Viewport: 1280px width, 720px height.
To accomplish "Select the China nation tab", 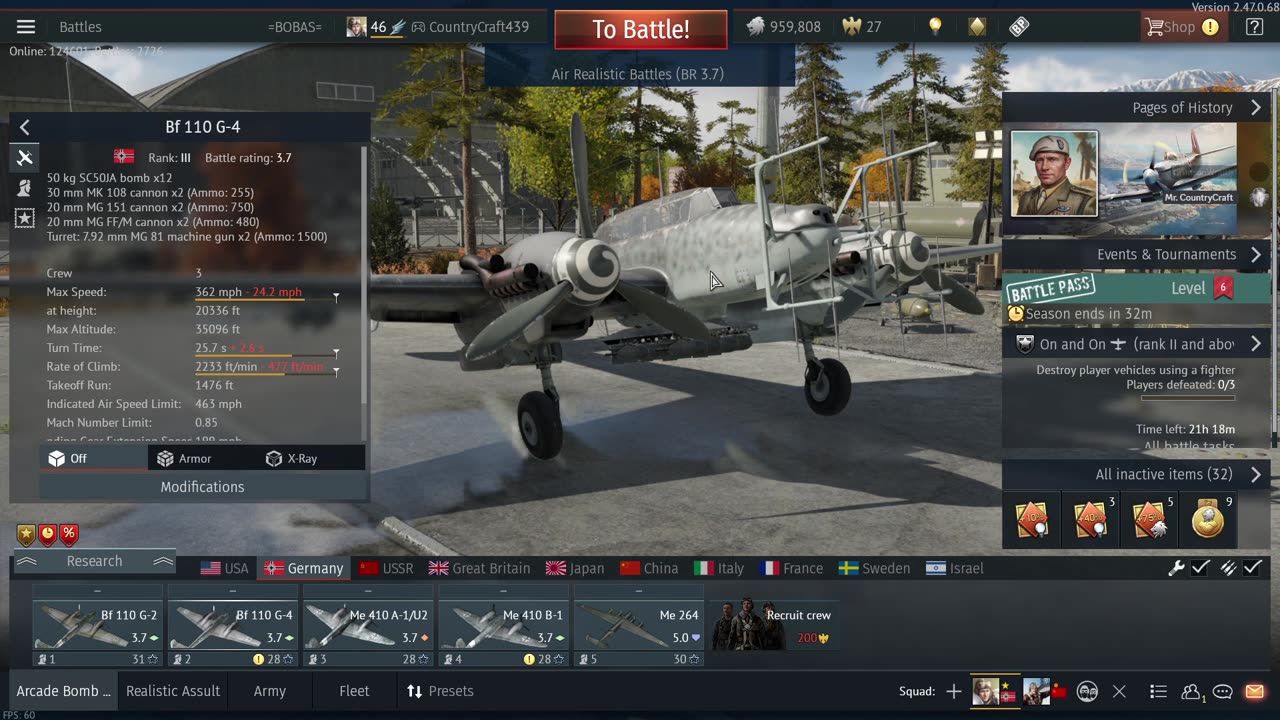I will click(x=649, y=568).
